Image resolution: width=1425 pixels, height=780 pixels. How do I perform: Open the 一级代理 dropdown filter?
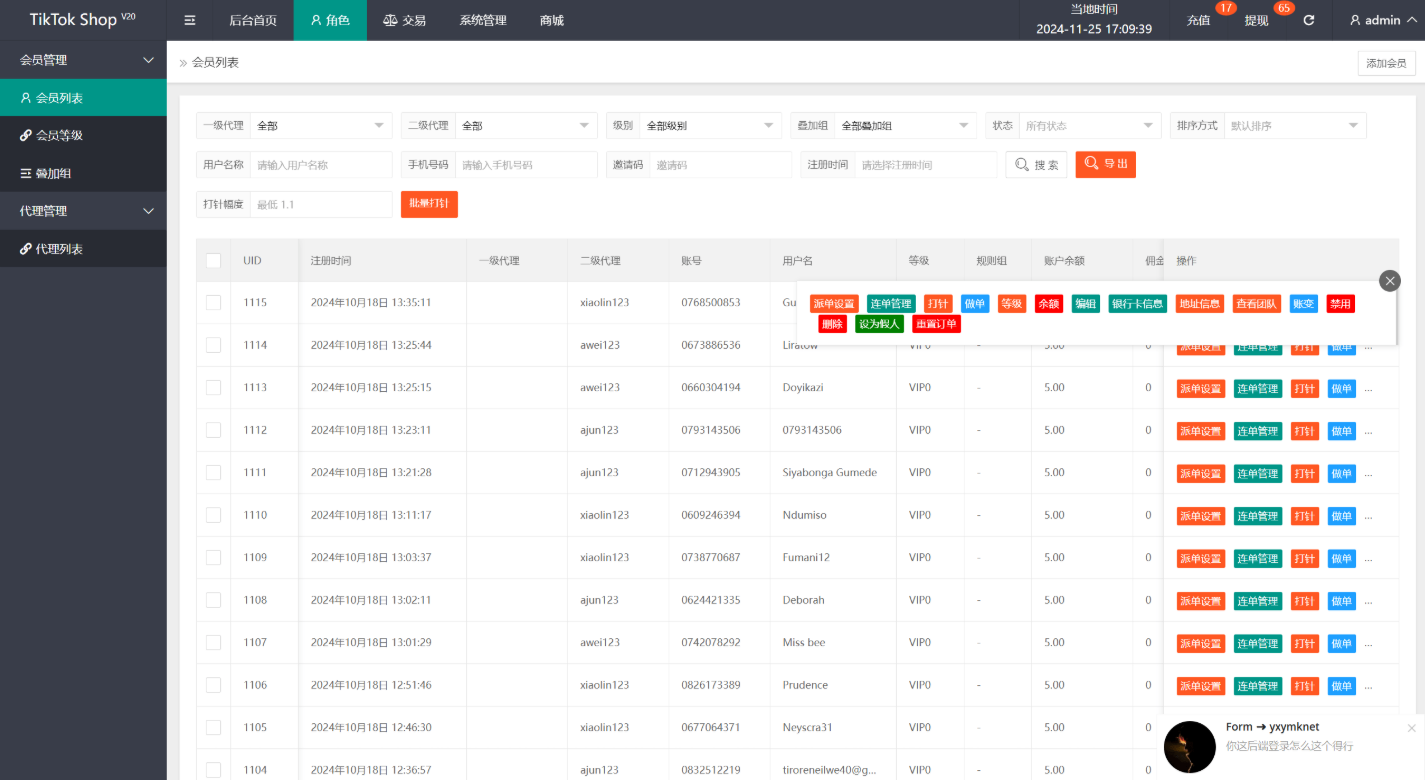[320, 126]
